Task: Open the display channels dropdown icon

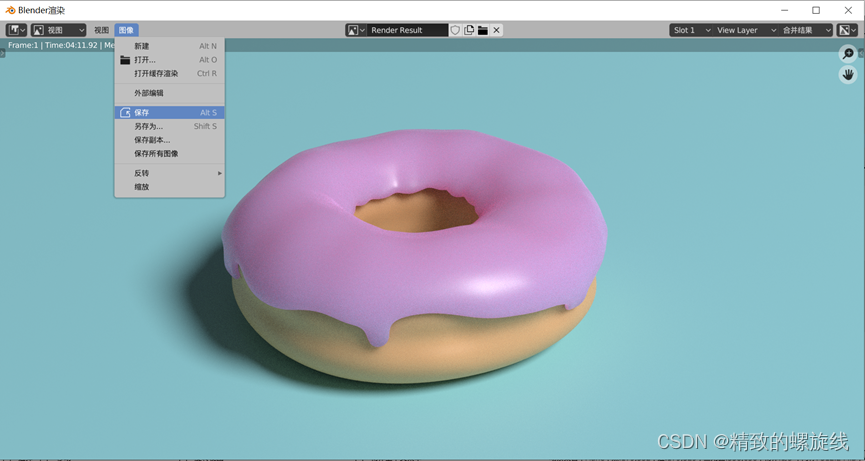Action: pos(847,30)
